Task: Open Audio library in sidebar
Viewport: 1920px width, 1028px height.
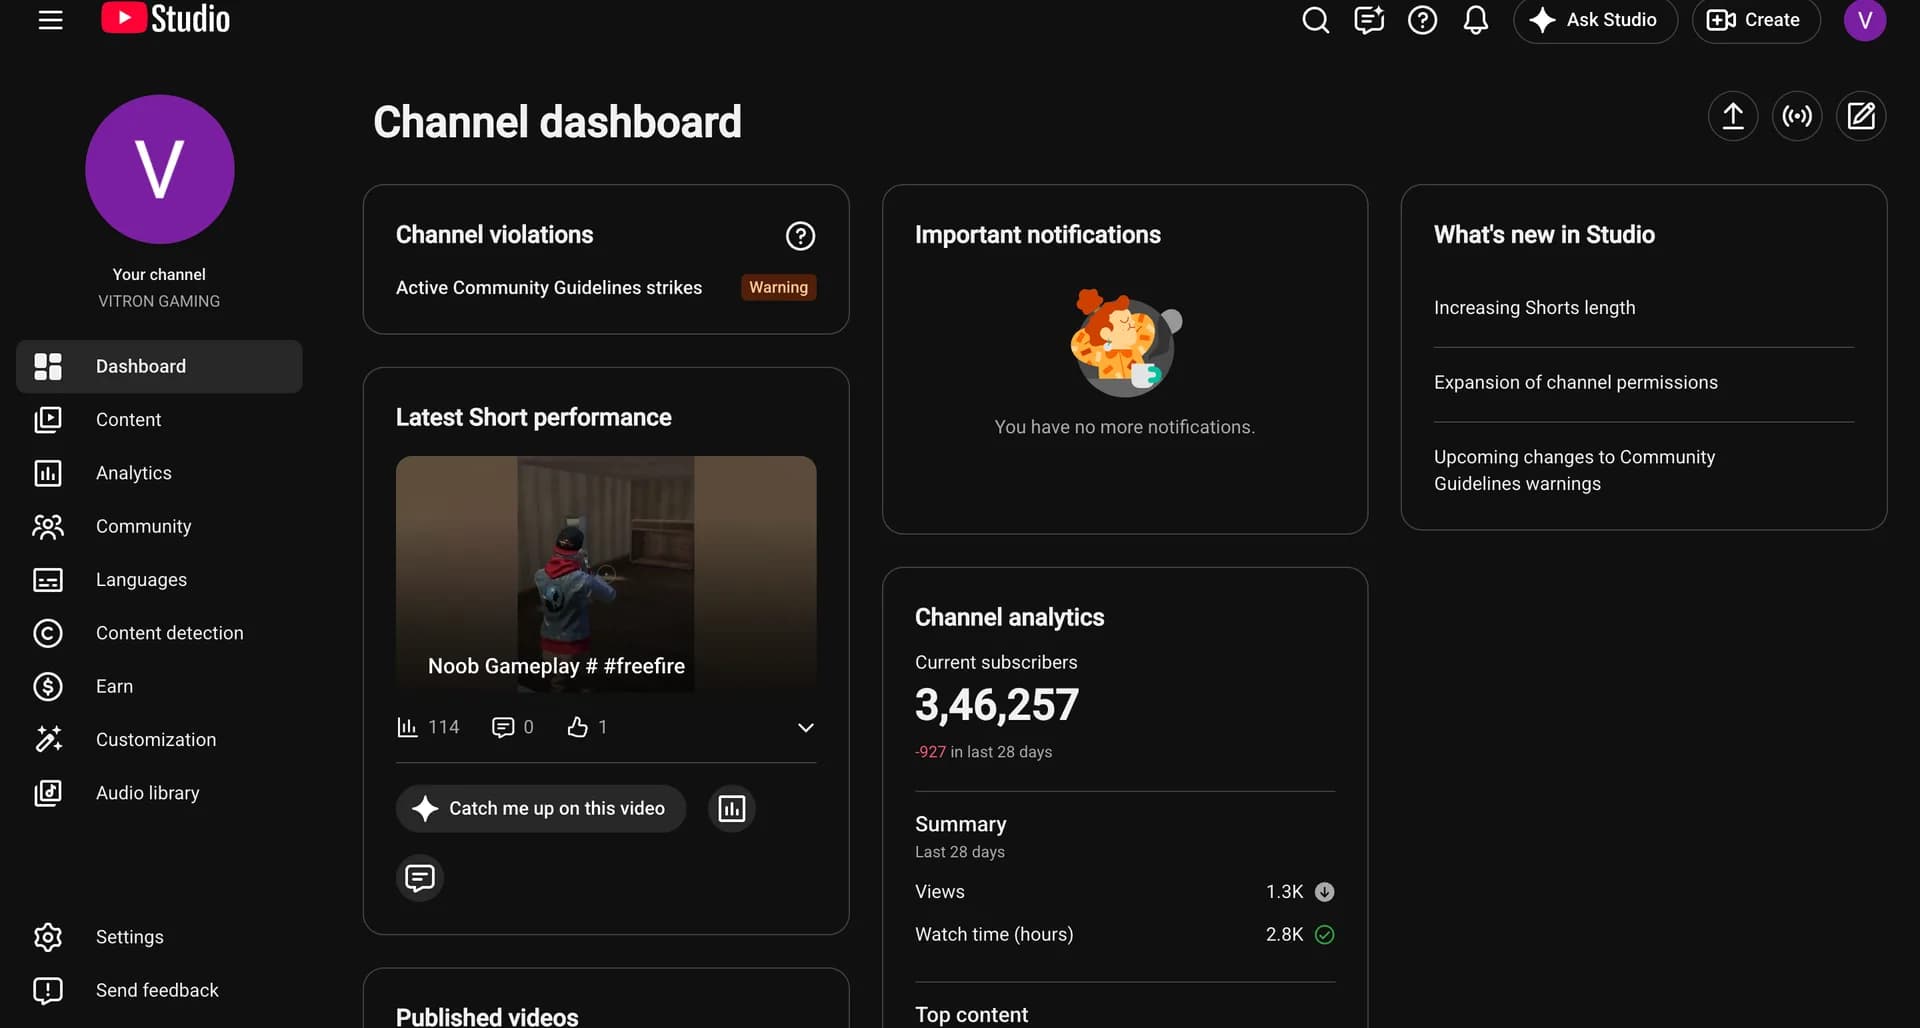Action: [159, 793]
